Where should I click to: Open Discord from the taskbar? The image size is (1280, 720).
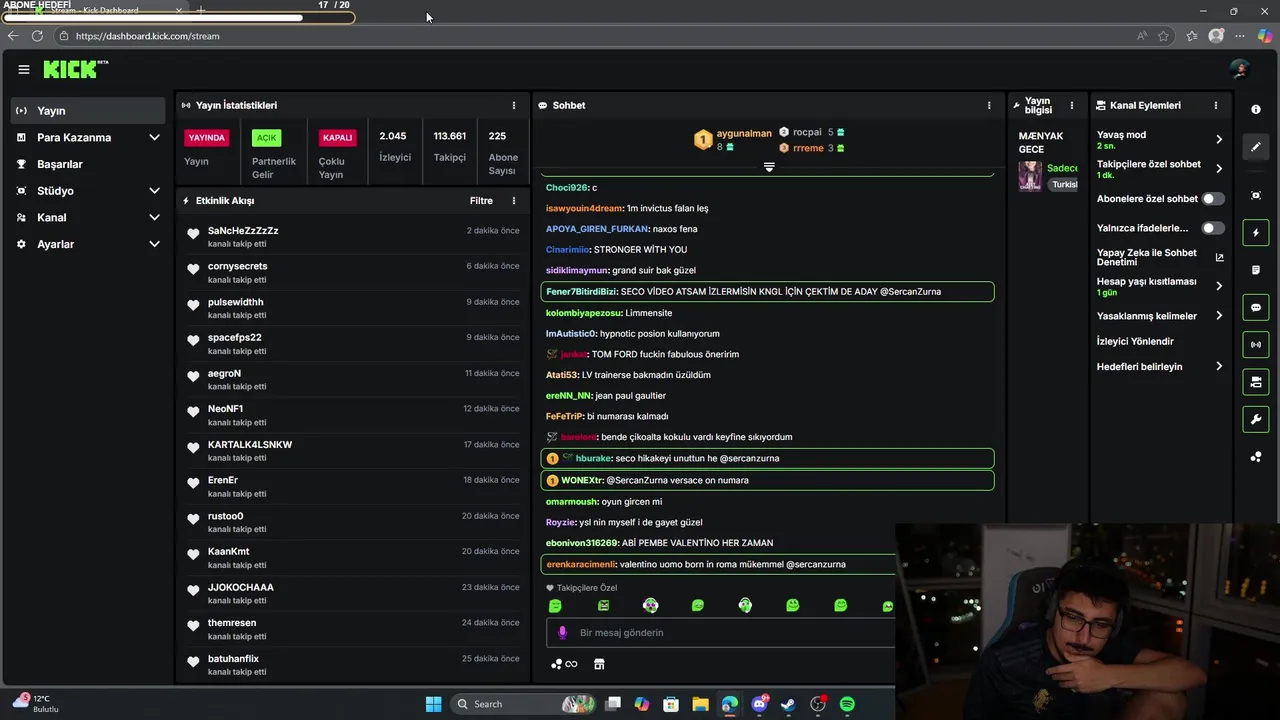pyautogui.click(x=759, y=704)
